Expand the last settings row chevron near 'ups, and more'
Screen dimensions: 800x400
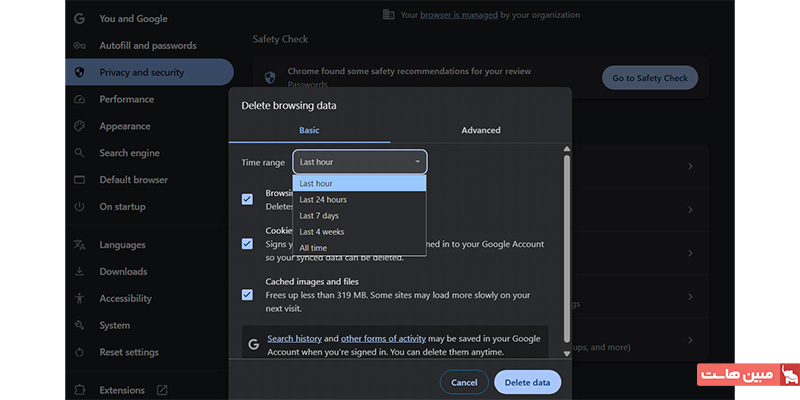pos(690,340)
